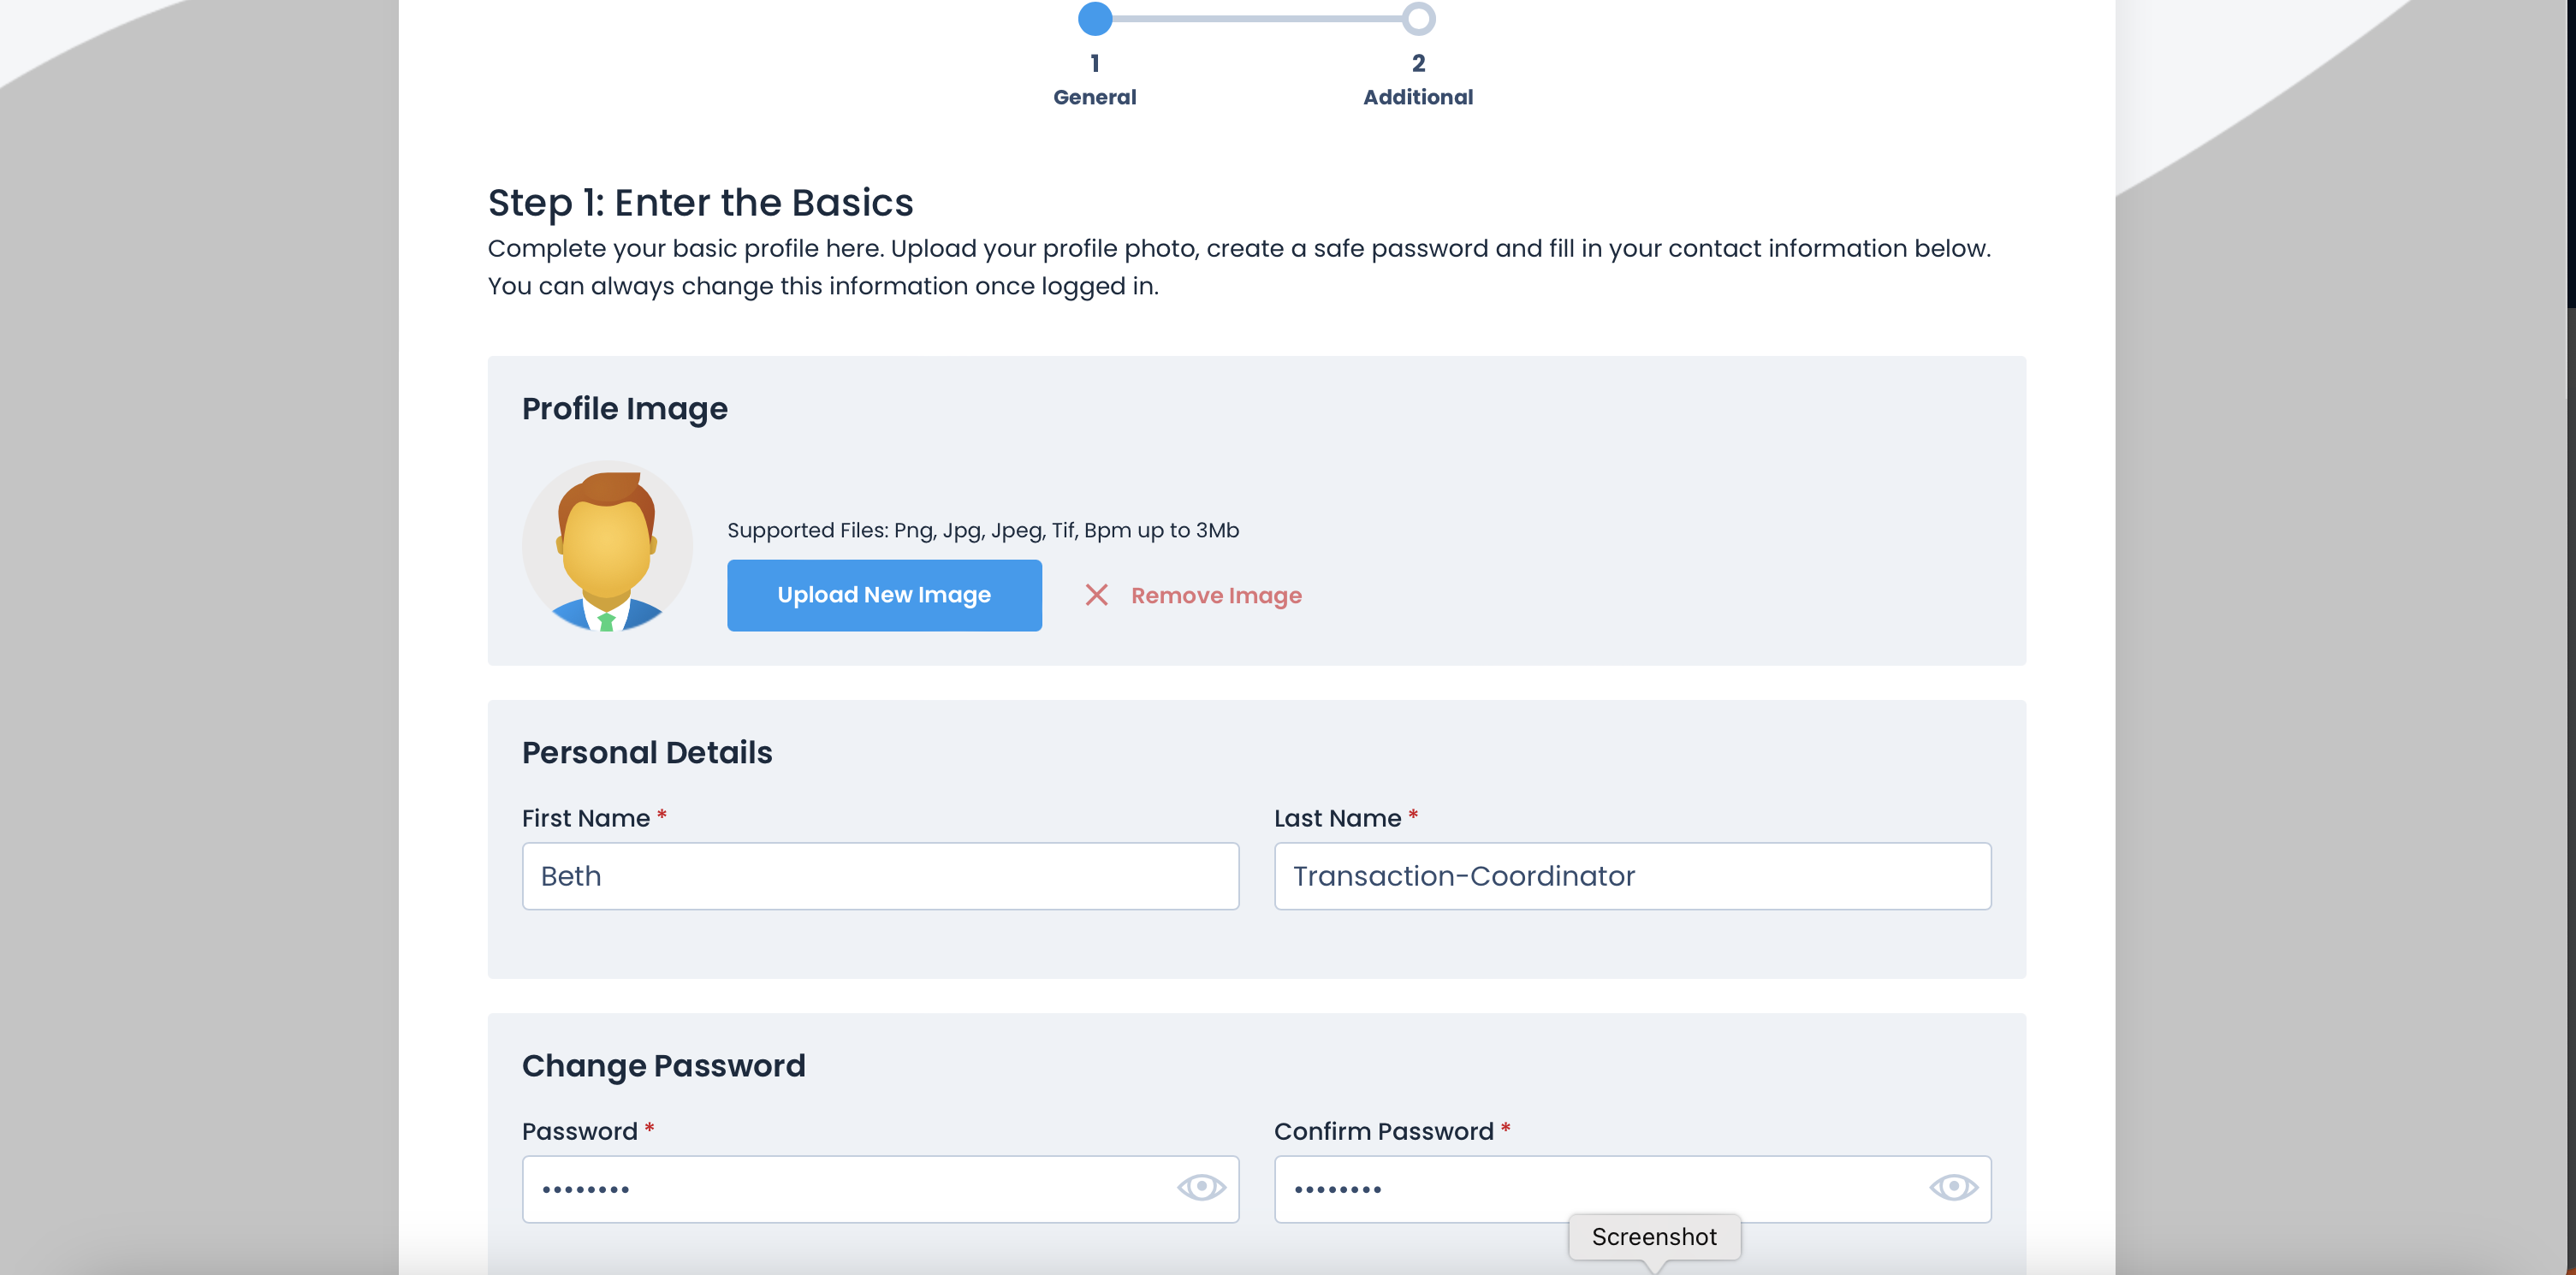Click the 'First Name' field label
This screenshot has width=2576, height=1275.
(x=586, y=818)
